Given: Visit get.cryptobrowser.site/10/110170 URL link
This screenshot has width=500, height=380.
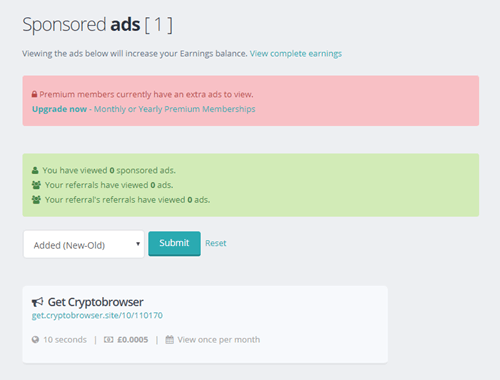Looking at the screenshot, I should pyautogui.click(x=97, y=315).
